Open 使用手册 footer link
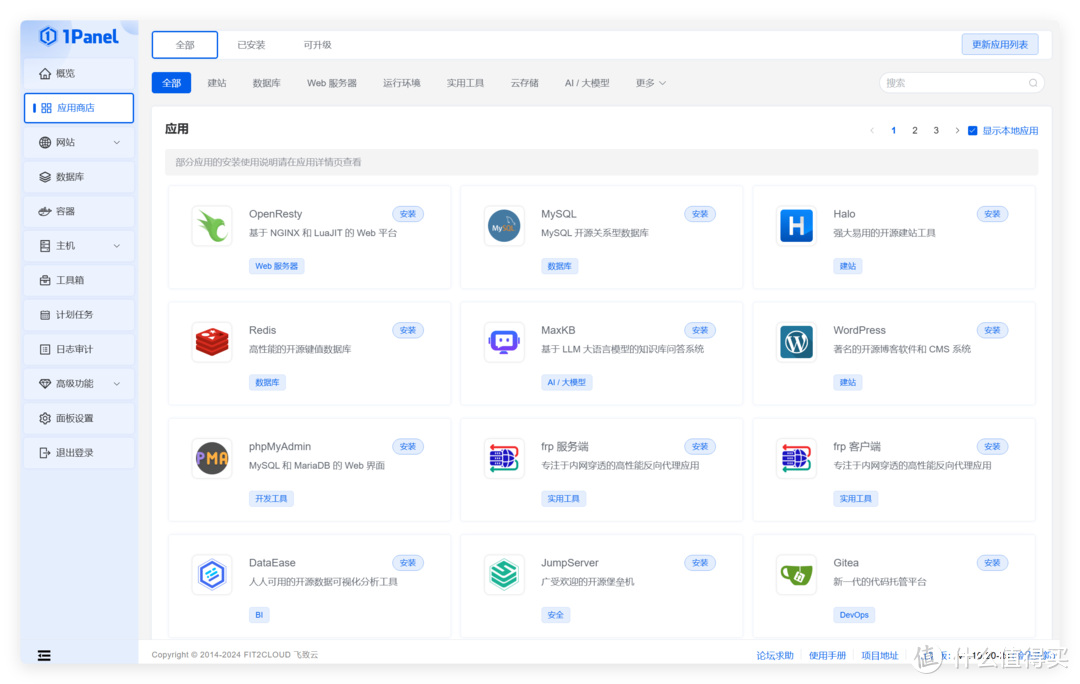The image size is (1080, 684). [x=827, y=655]
